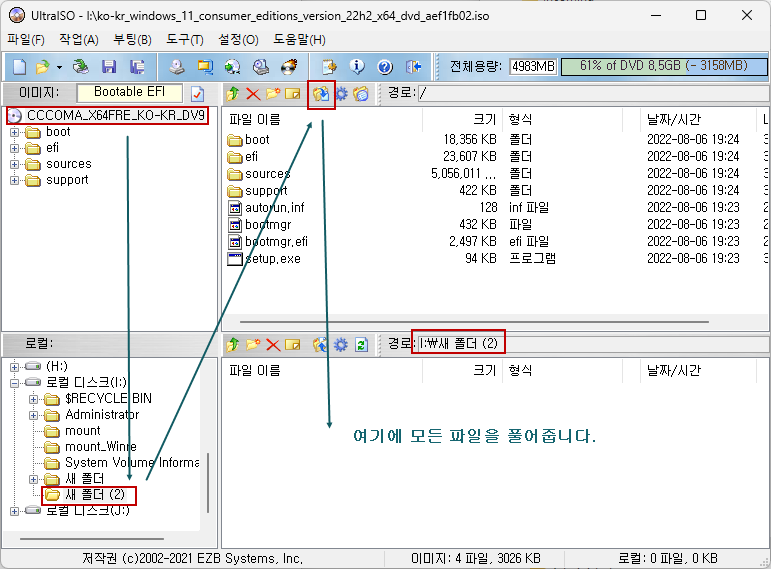The image size is (771, 569).
Task: Expand the Administrator folder node
Action: click(33, 416)
